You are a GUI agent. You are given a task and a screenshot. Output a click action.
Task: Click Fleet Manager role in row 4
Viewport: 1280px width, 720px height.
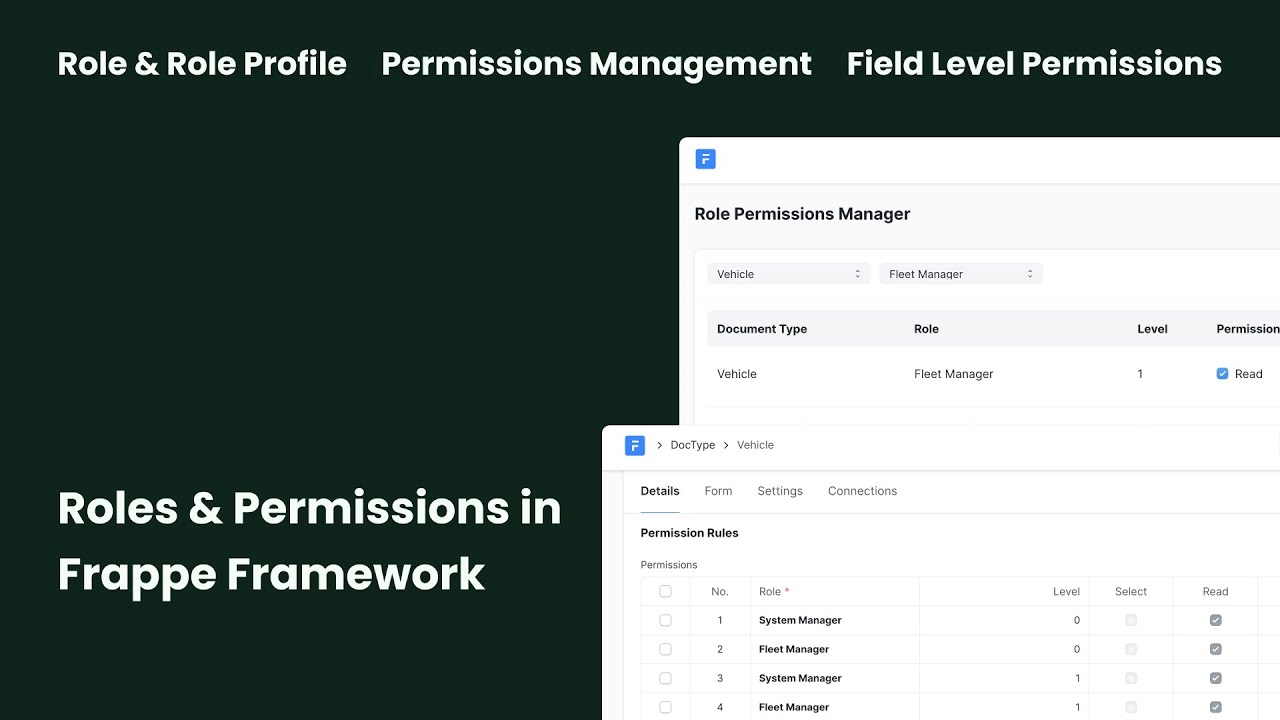coord(794,708)
